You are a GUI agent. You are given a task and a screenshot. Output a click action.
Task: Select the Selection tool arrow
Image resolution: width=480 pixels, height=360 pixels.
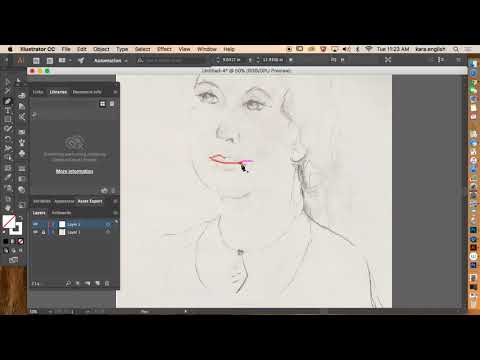[7, 82]
